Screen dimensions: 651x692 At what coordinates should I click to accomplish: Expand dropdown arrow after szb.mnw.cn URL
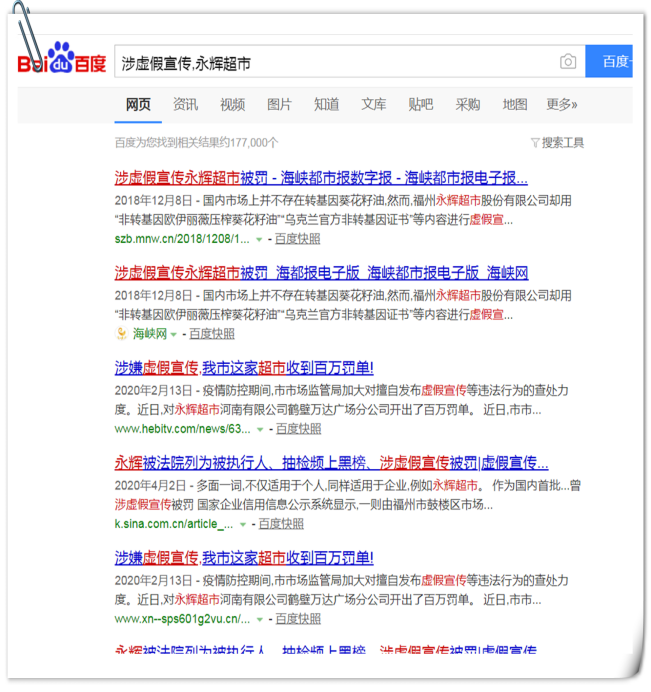(x=259, y=240)
